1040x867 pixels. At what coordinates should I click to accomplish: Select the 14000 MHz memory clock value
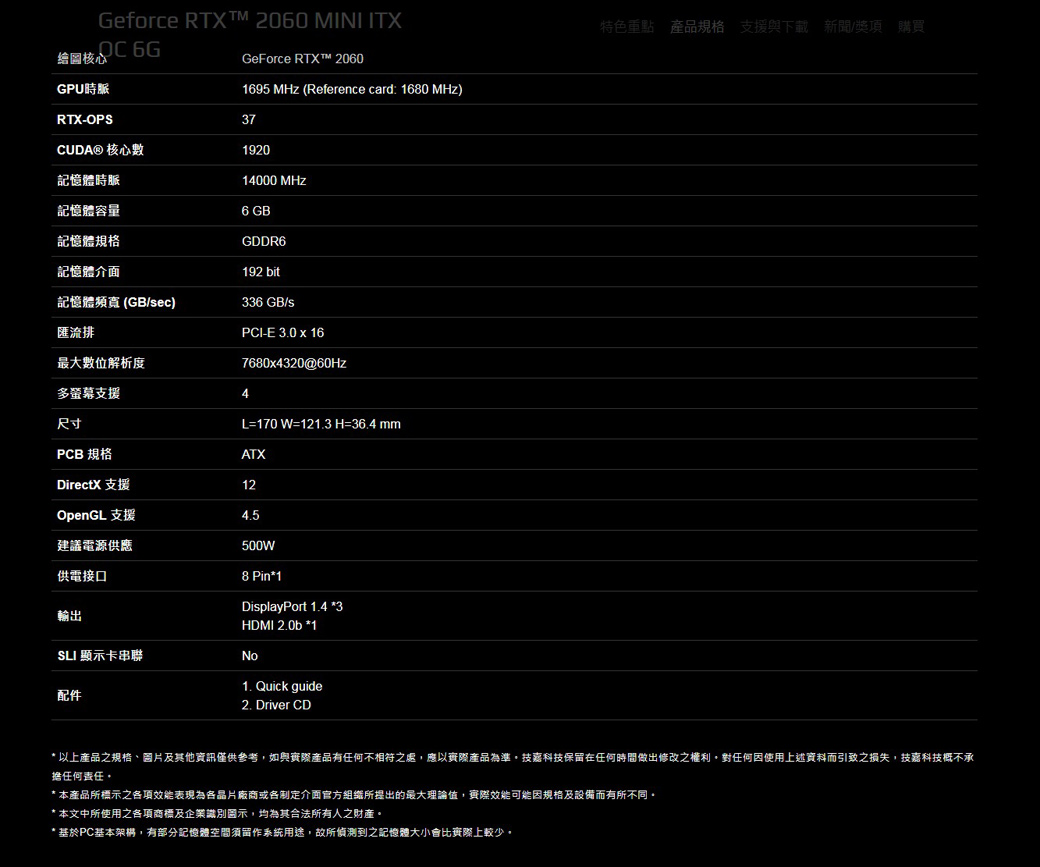coord(274,181)
